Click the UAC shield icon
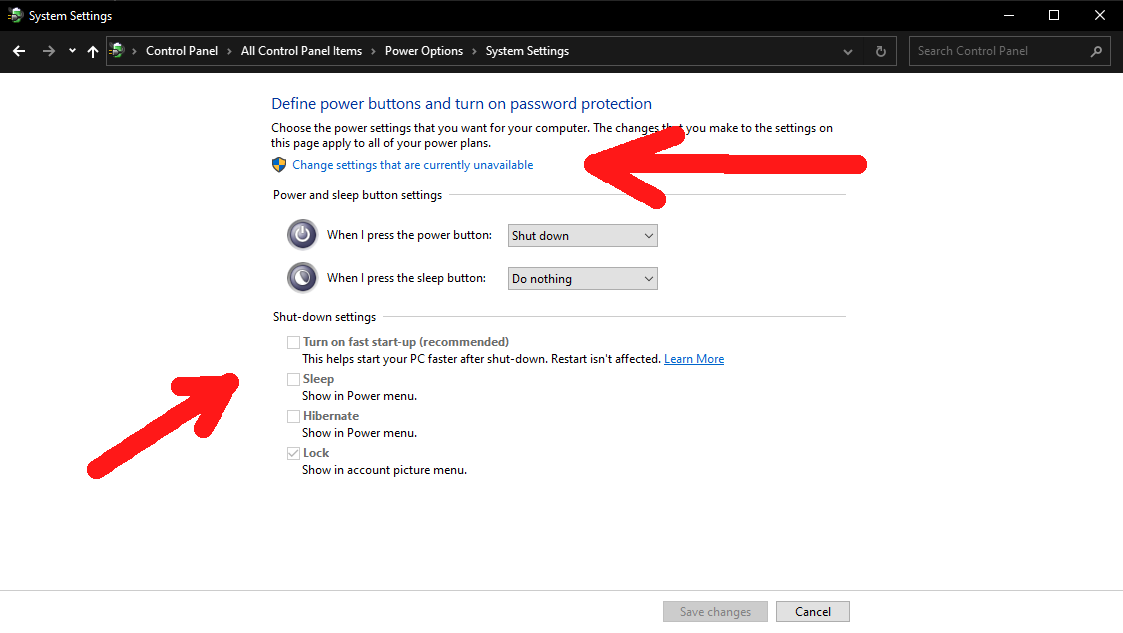 point(279,165)
